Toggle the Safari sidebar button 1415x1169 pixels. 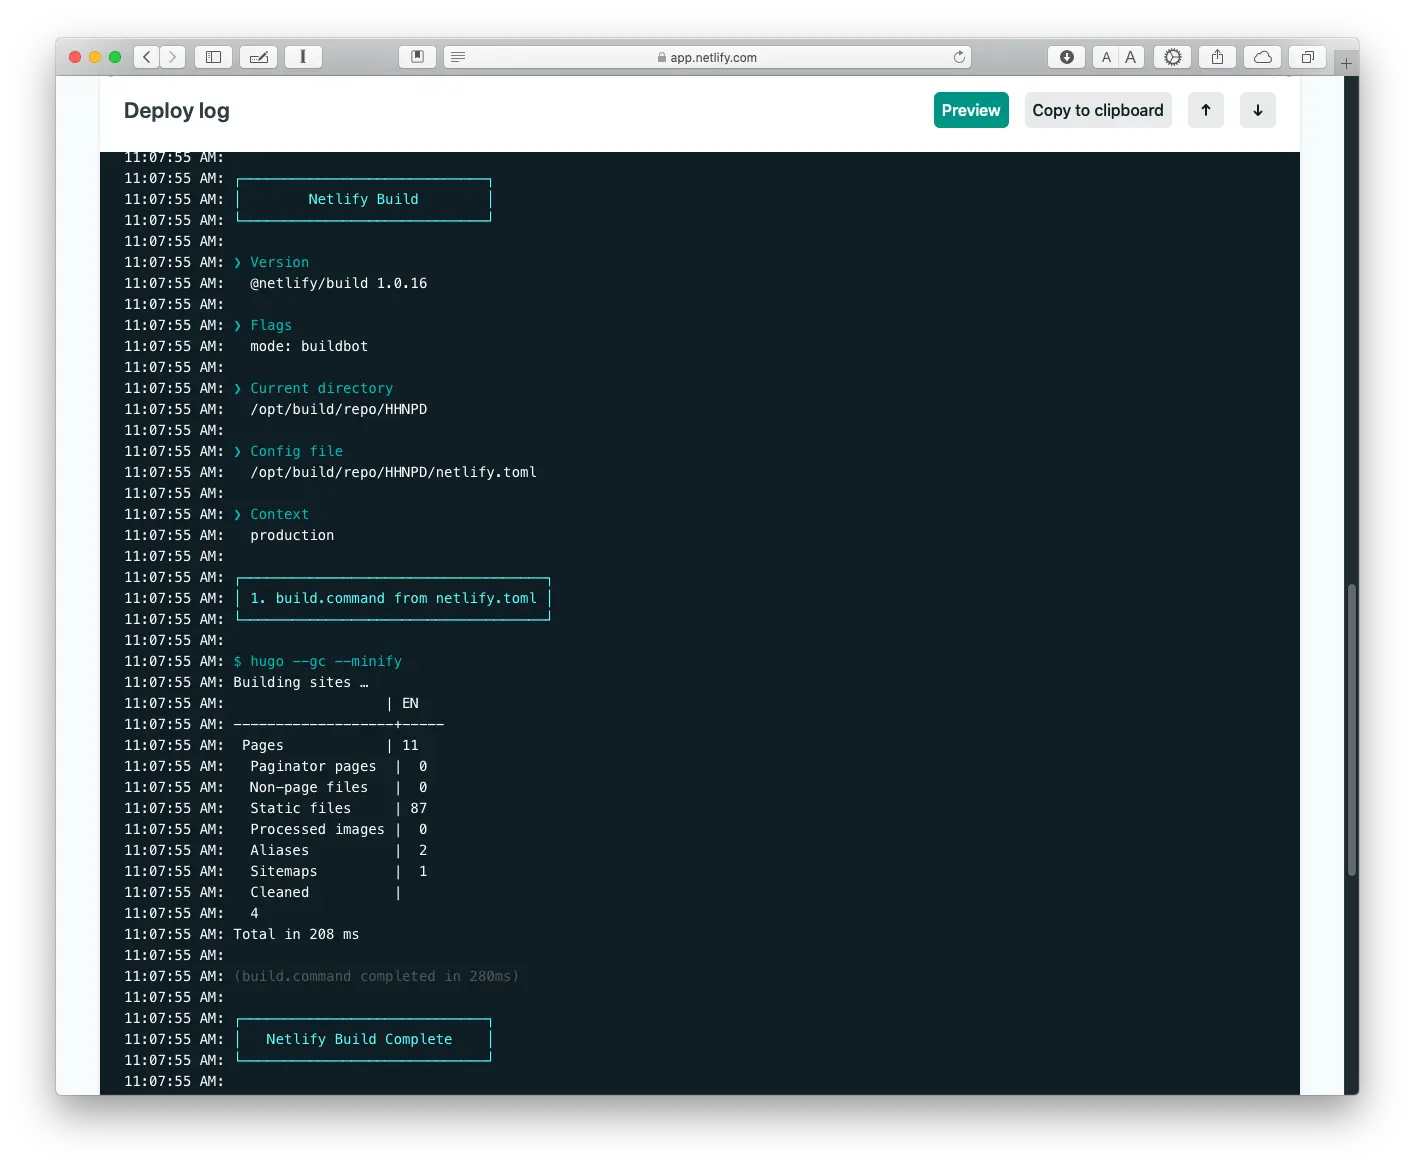click(x=213, y=57)
